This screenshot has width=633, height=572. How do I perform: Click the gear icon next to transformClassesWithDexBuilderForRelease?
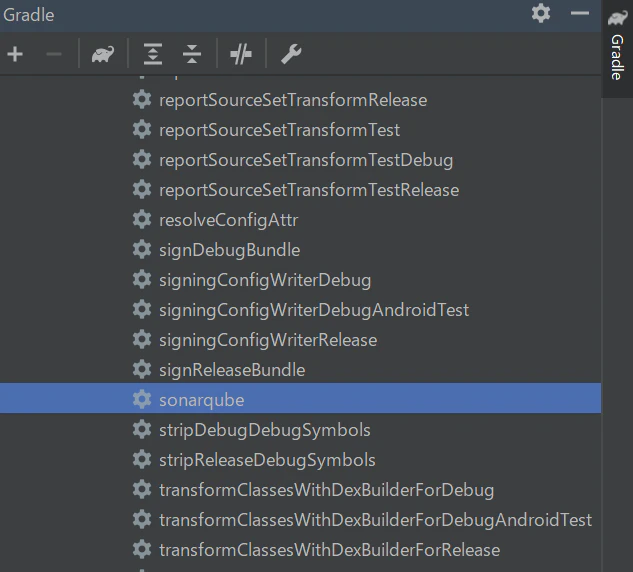coord(142,549)
